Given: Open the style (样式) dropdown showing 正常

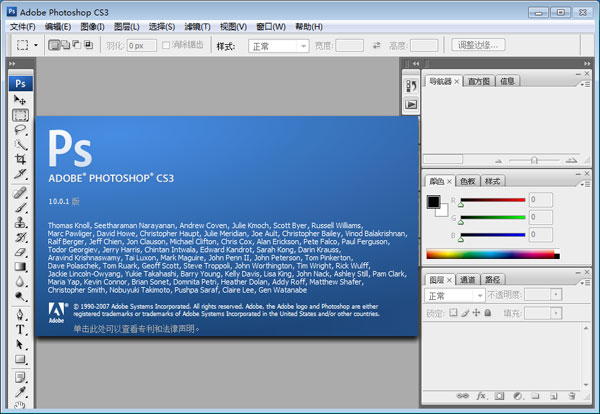Looking at the screenshot, I should [278, 45].
